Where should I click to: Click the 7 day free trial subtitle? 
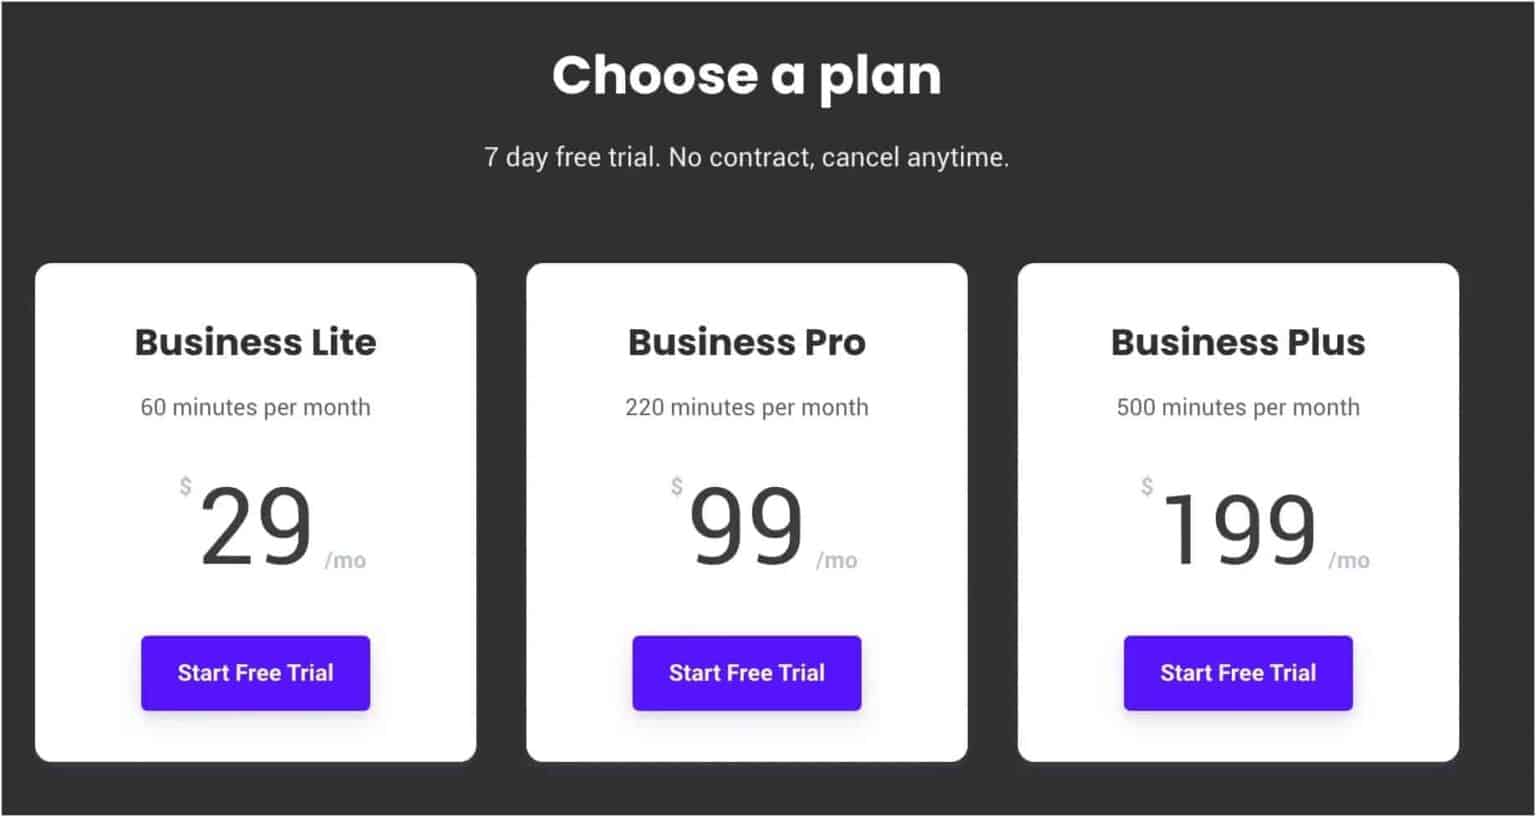pyautogui.click(x=746, y=157)
